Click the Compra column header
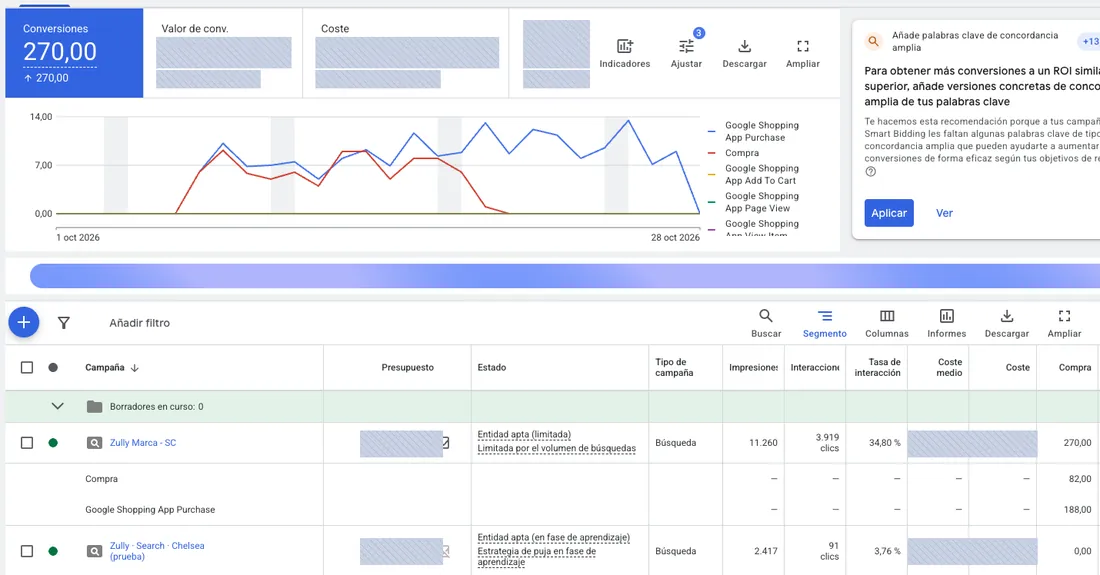This screenshot has height=575, width=1100. [x=1075, y=367]
